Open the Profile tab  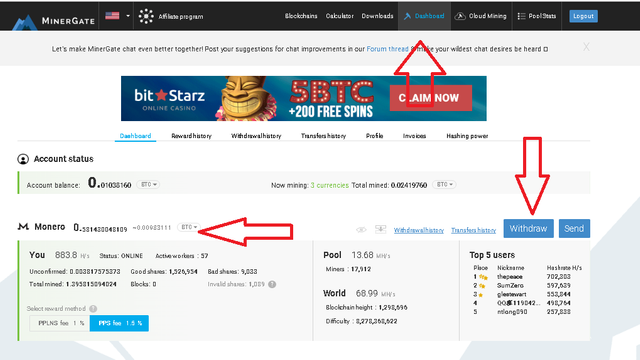pos(374,136)
